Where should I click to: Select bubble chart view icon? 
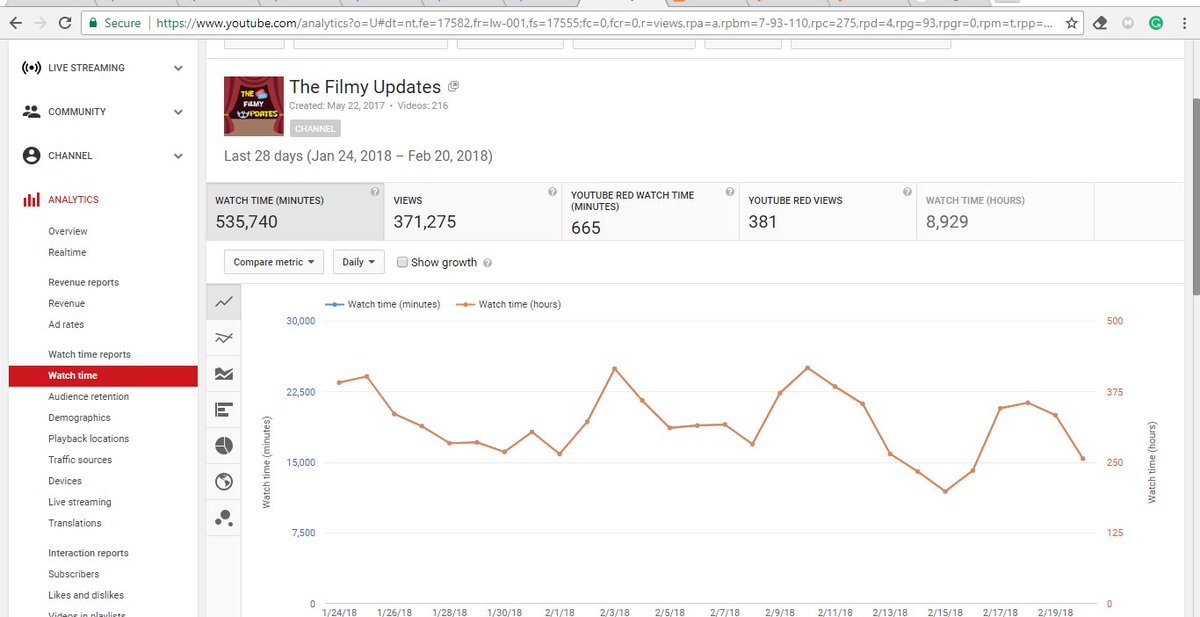tap(224, 518)
